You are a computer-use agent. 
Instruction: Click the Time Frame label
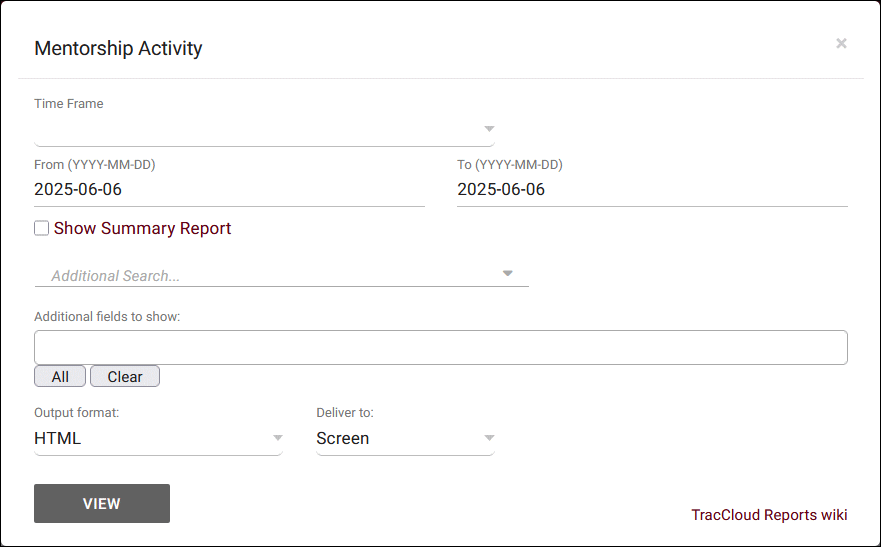[x=69, y=103]
